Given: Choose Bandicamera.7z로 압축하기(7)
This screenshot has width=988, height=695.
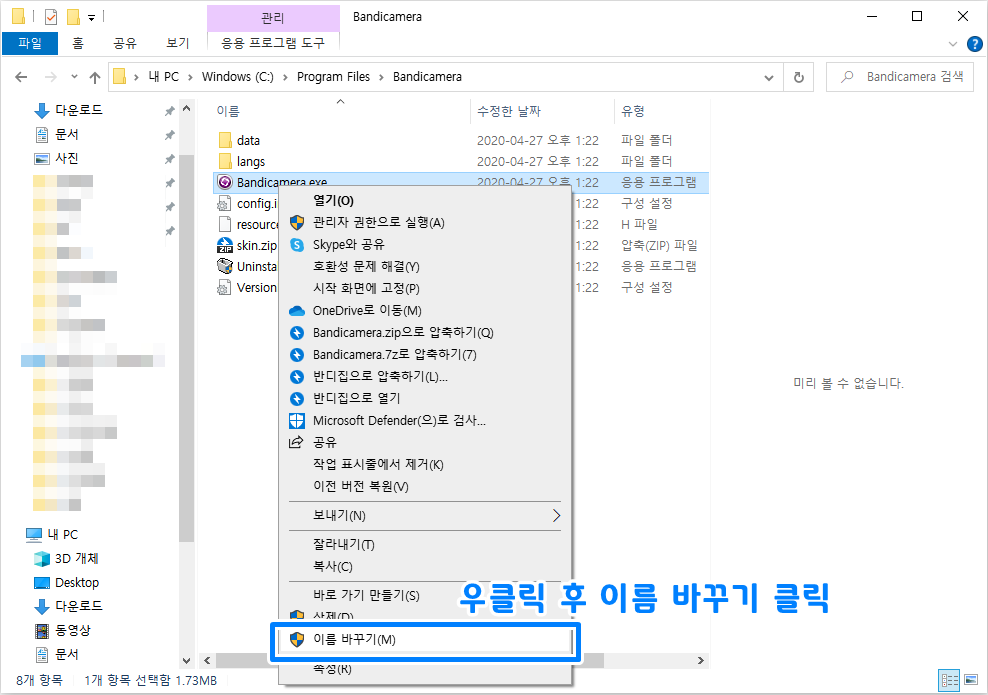Looking at the screenshot, I should click(x=425, y=354).
